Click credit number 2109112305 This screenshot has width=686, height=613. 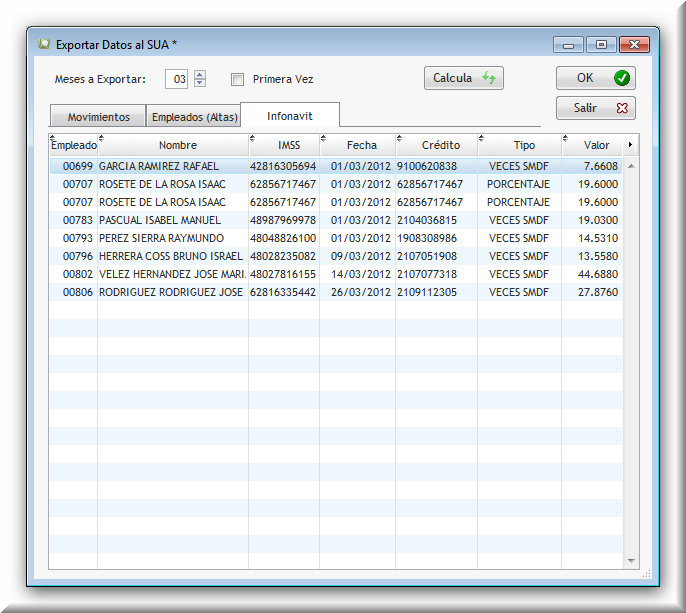427,292
